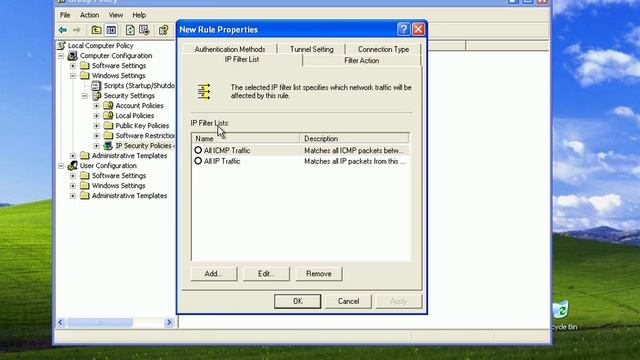Open the View menu
The image size is (640, 360).
pyautogui.click(x=116, y=15)
